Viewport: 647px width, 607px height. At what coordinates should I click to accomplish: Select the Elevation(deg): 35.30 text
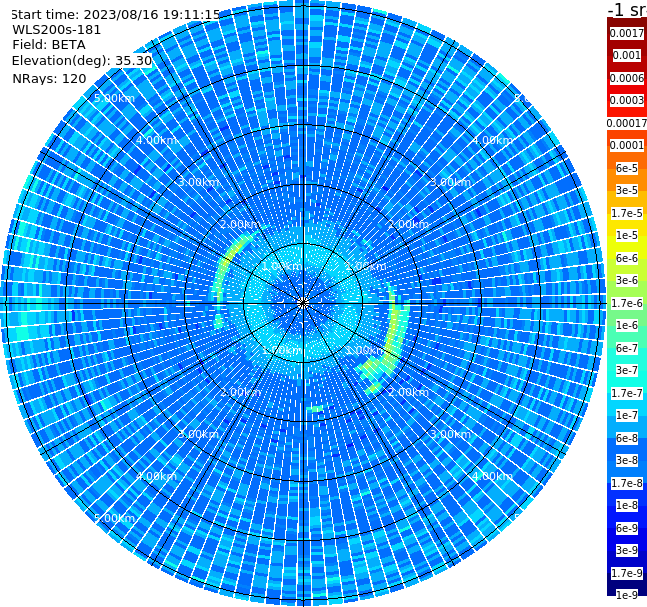(82, 61)
